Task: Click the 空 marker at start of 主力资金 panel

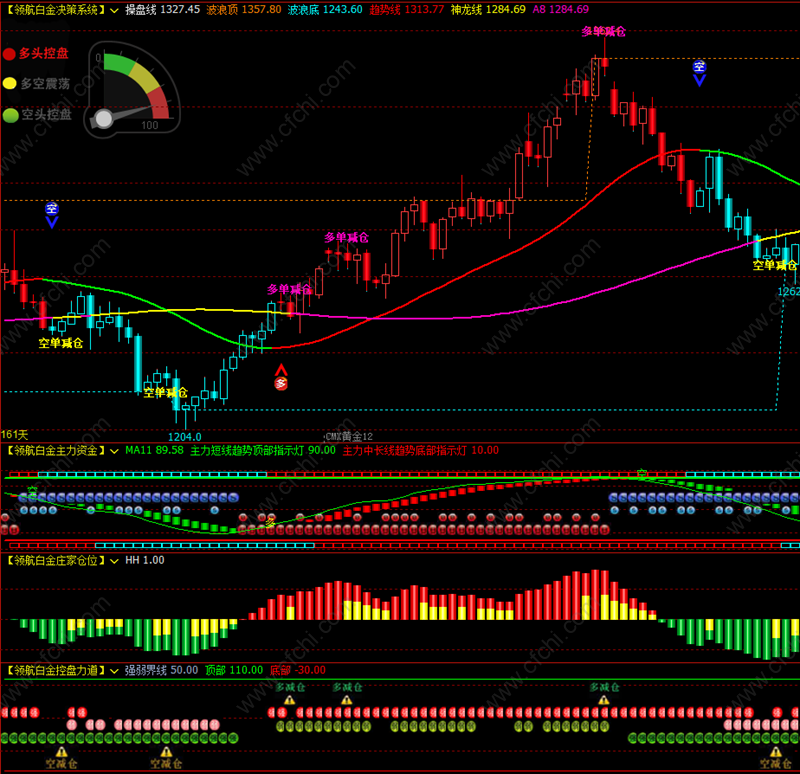Action: (32, 492)
